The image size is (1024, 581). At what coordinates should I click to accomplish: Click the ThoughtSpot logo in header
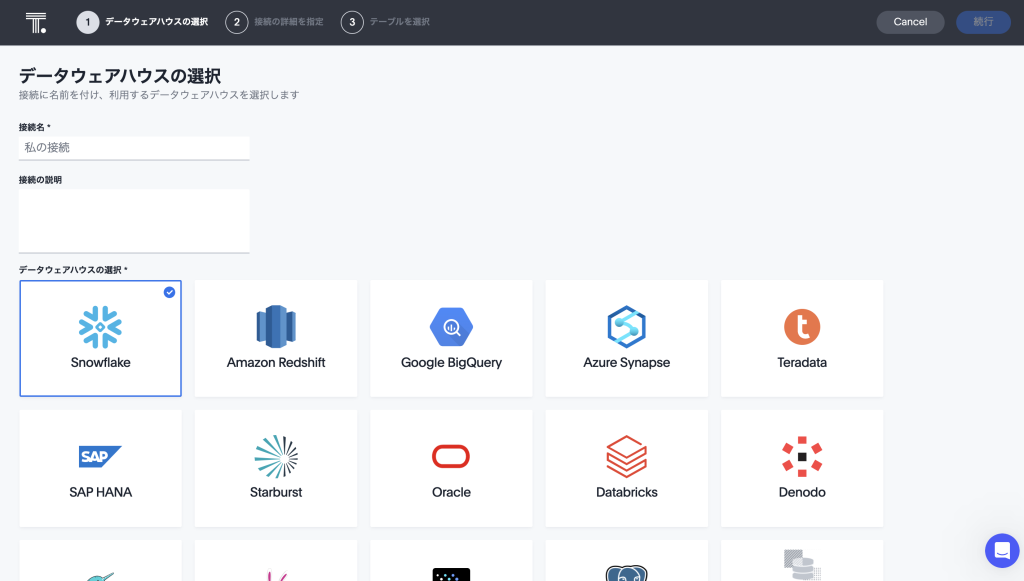pyautogui.click(x=36, y=22)
